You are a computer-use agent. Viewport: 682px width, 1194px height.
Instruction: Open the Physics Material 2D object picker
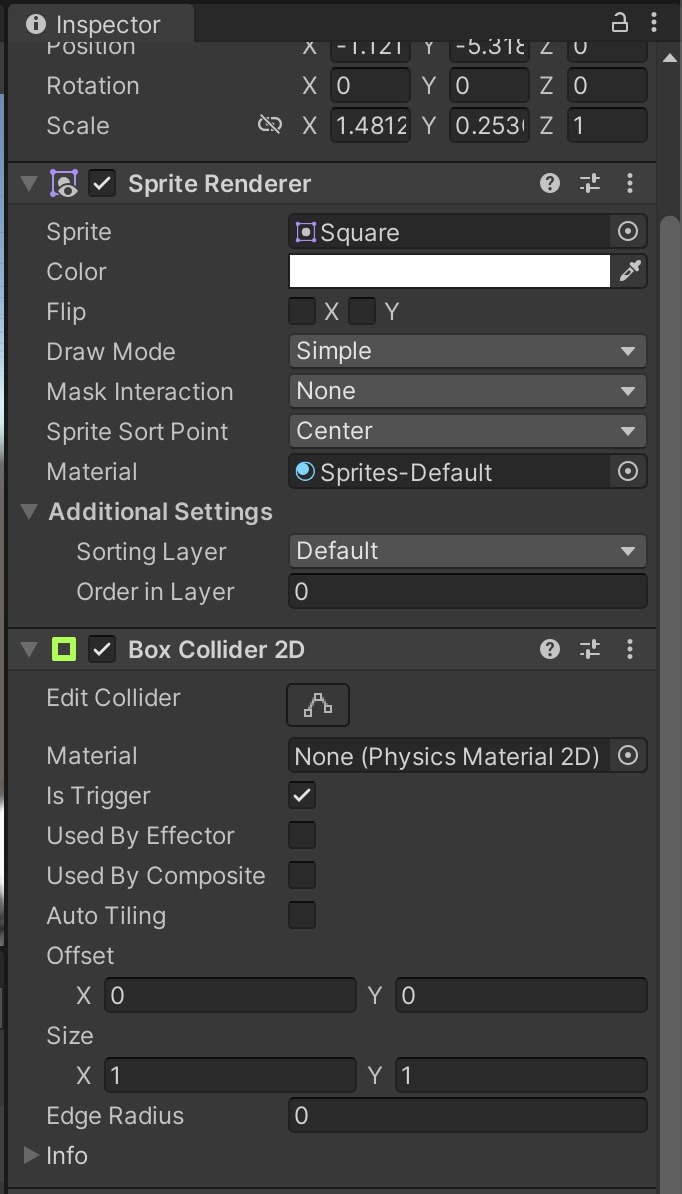coord(628,756)
